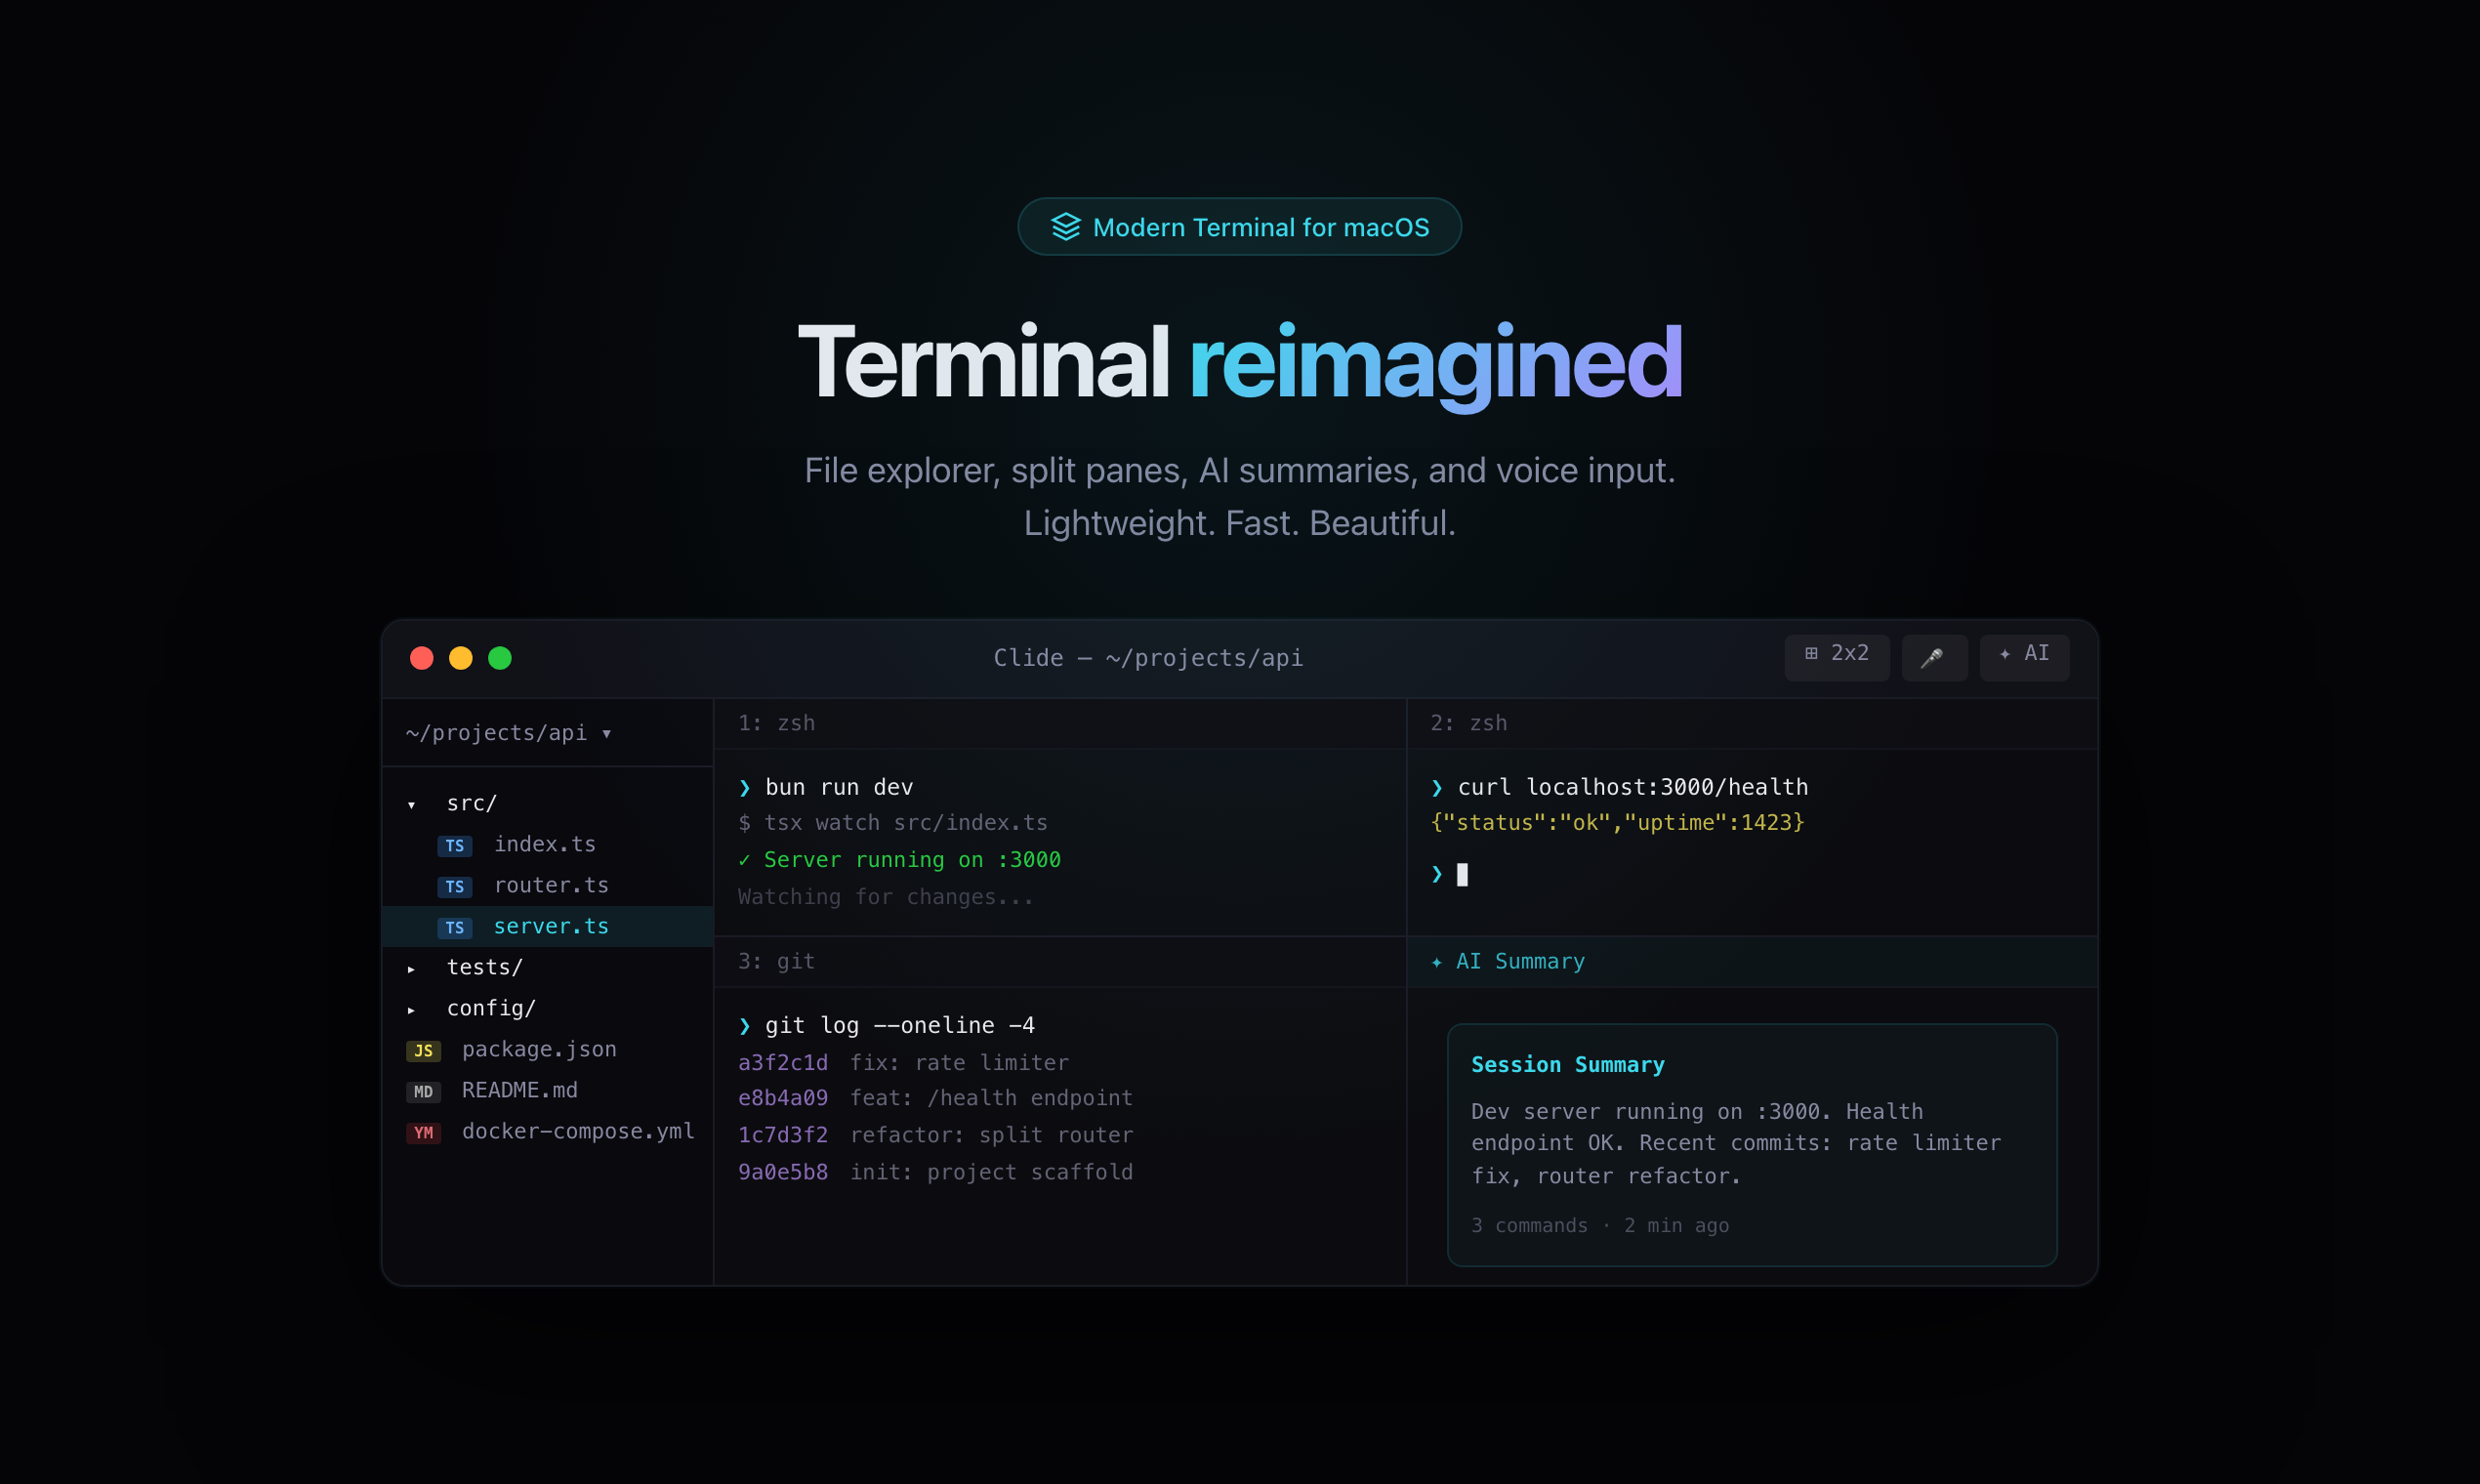Click the cursor prompt in 2: zsh pane
2480x1484 pixels.
click(x=1462, y=875)
